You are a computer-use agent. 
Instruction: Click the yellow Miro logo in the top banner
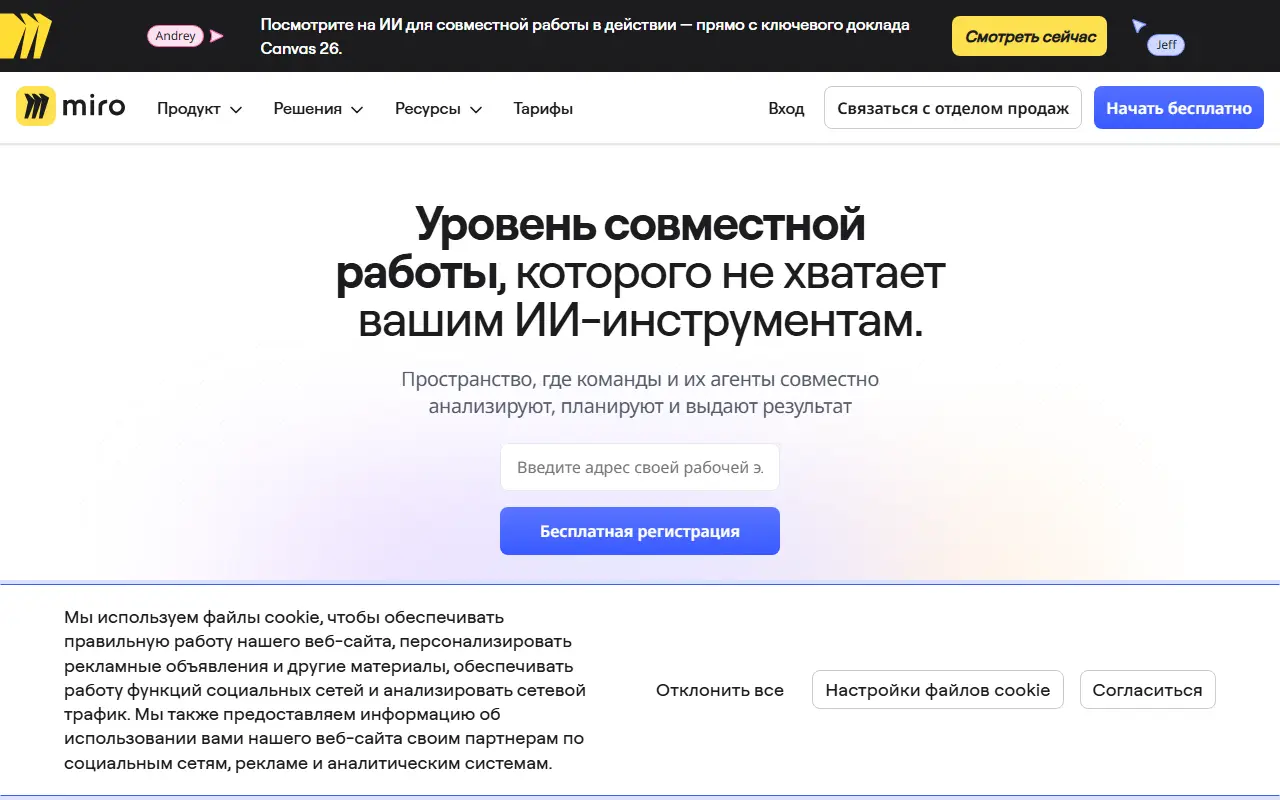point(25,36)
